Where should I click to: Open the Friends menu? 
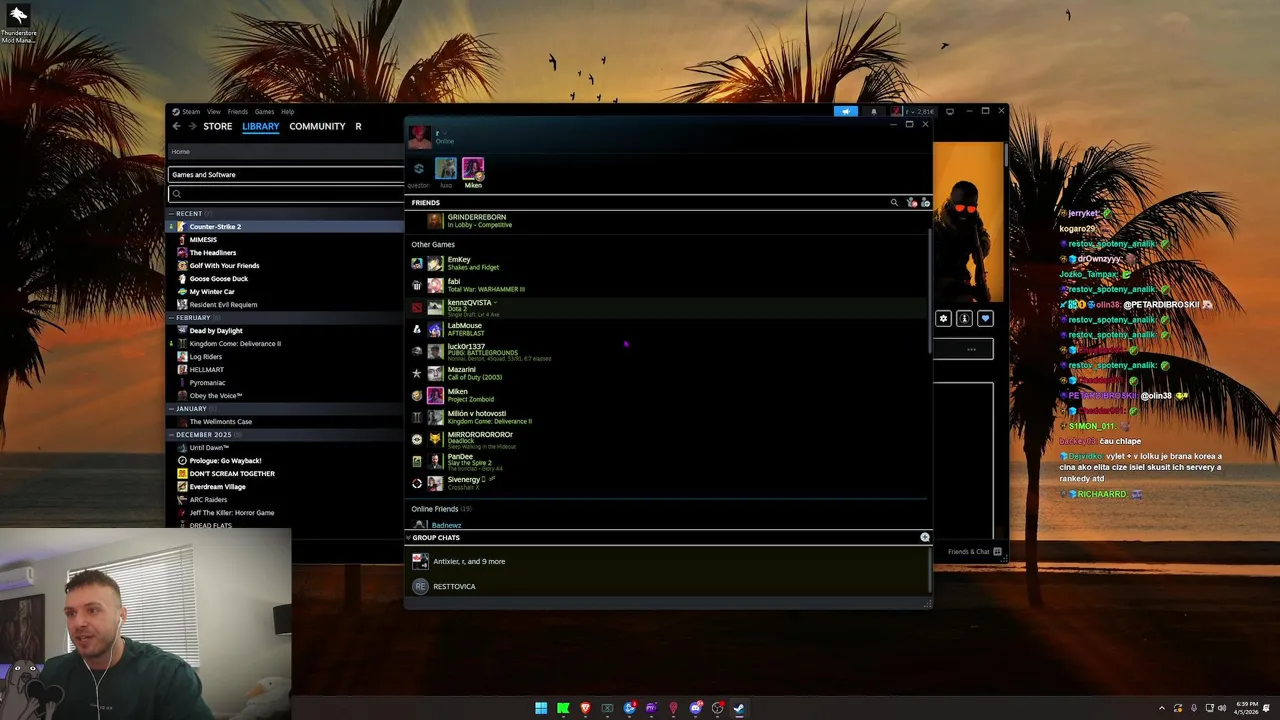(238, 112)
